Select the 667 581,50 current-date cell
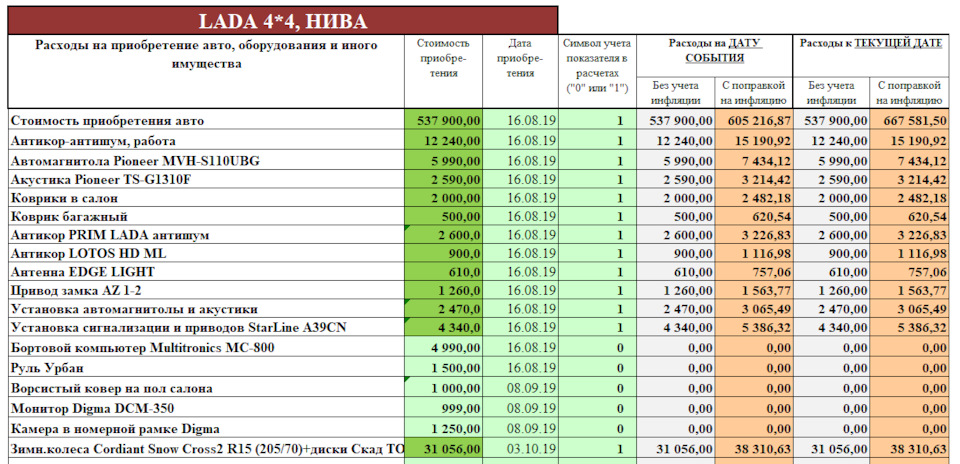 909,121
